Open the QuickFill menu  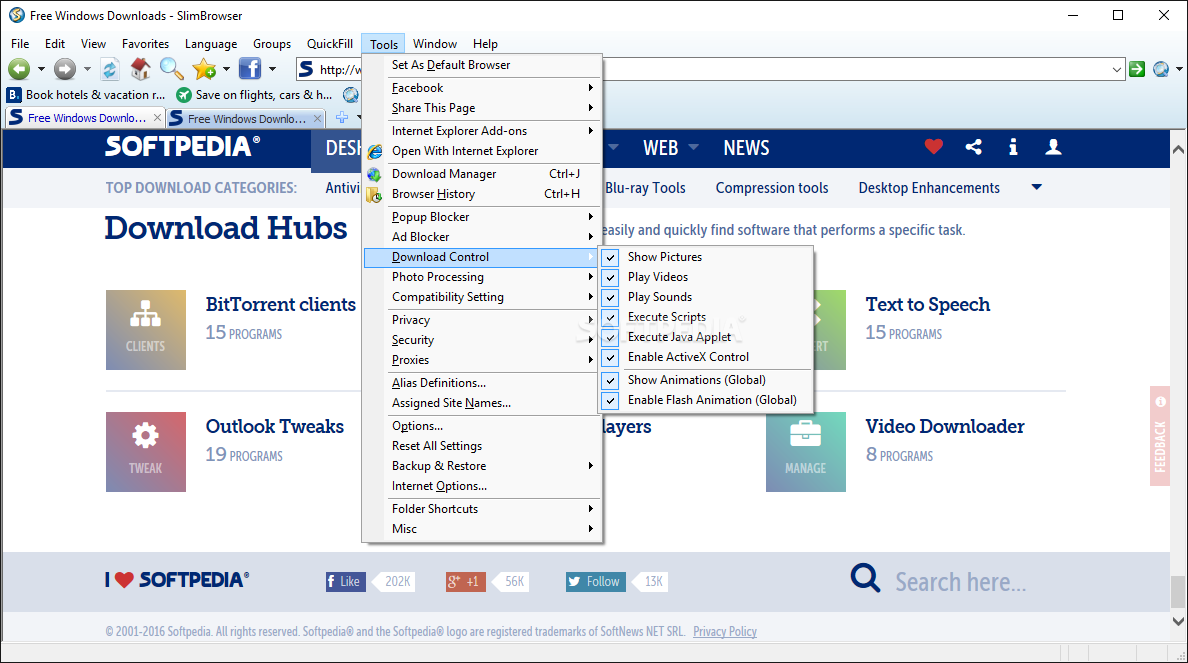[330, 44]
